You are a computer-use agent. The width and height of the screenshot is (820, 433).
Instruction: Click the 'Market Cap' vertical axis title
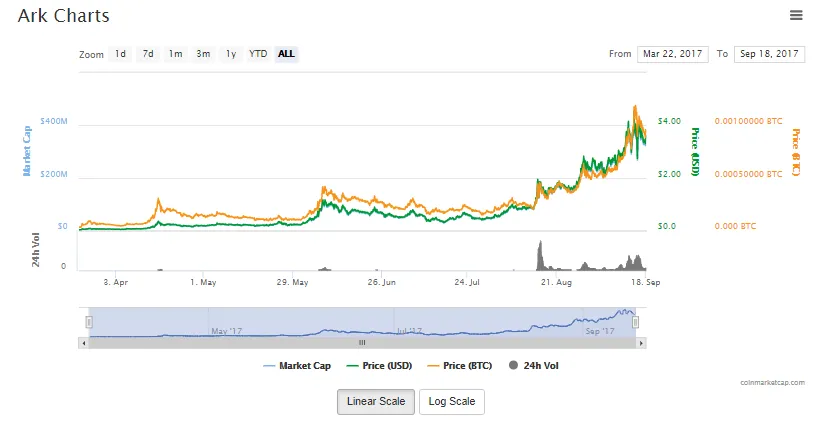click(x=27, y=151)
